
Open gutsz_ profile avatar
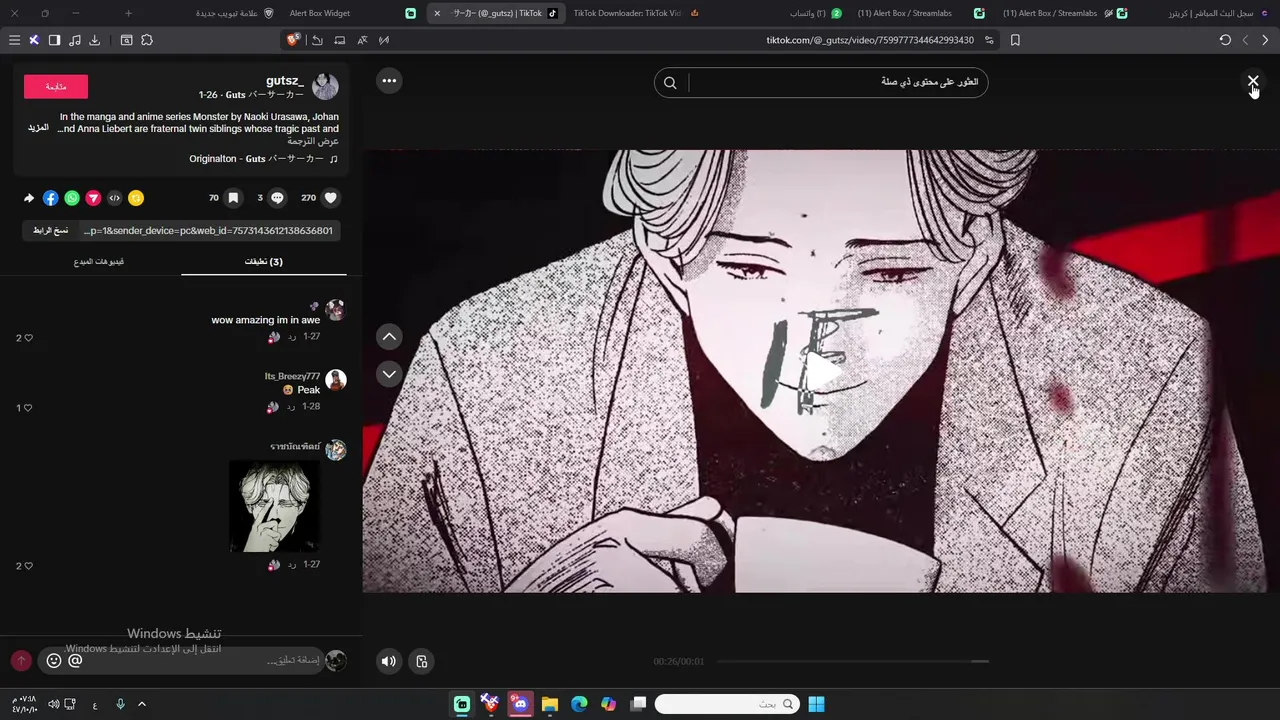point(325,87)
